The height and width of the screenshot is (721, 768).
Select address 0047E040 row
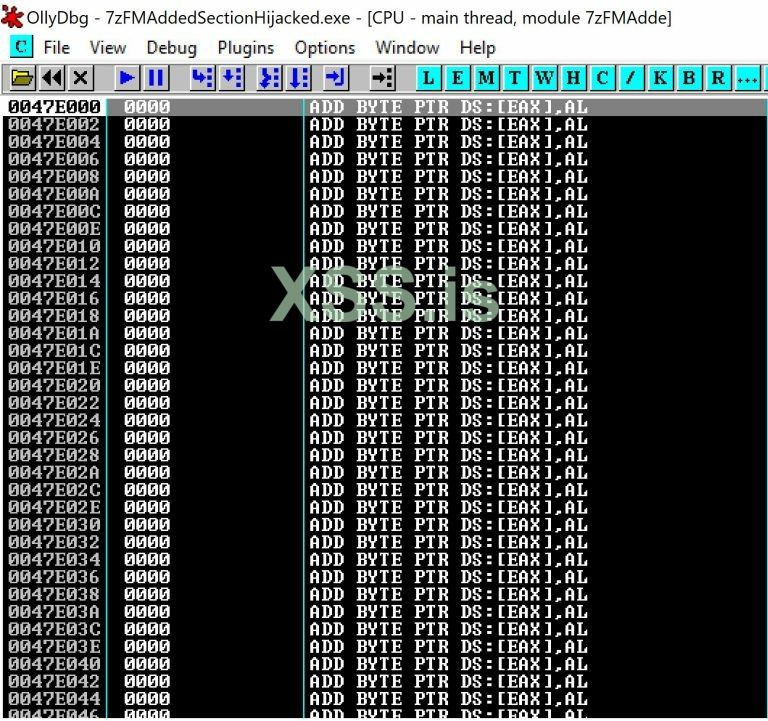coord(384,664)
